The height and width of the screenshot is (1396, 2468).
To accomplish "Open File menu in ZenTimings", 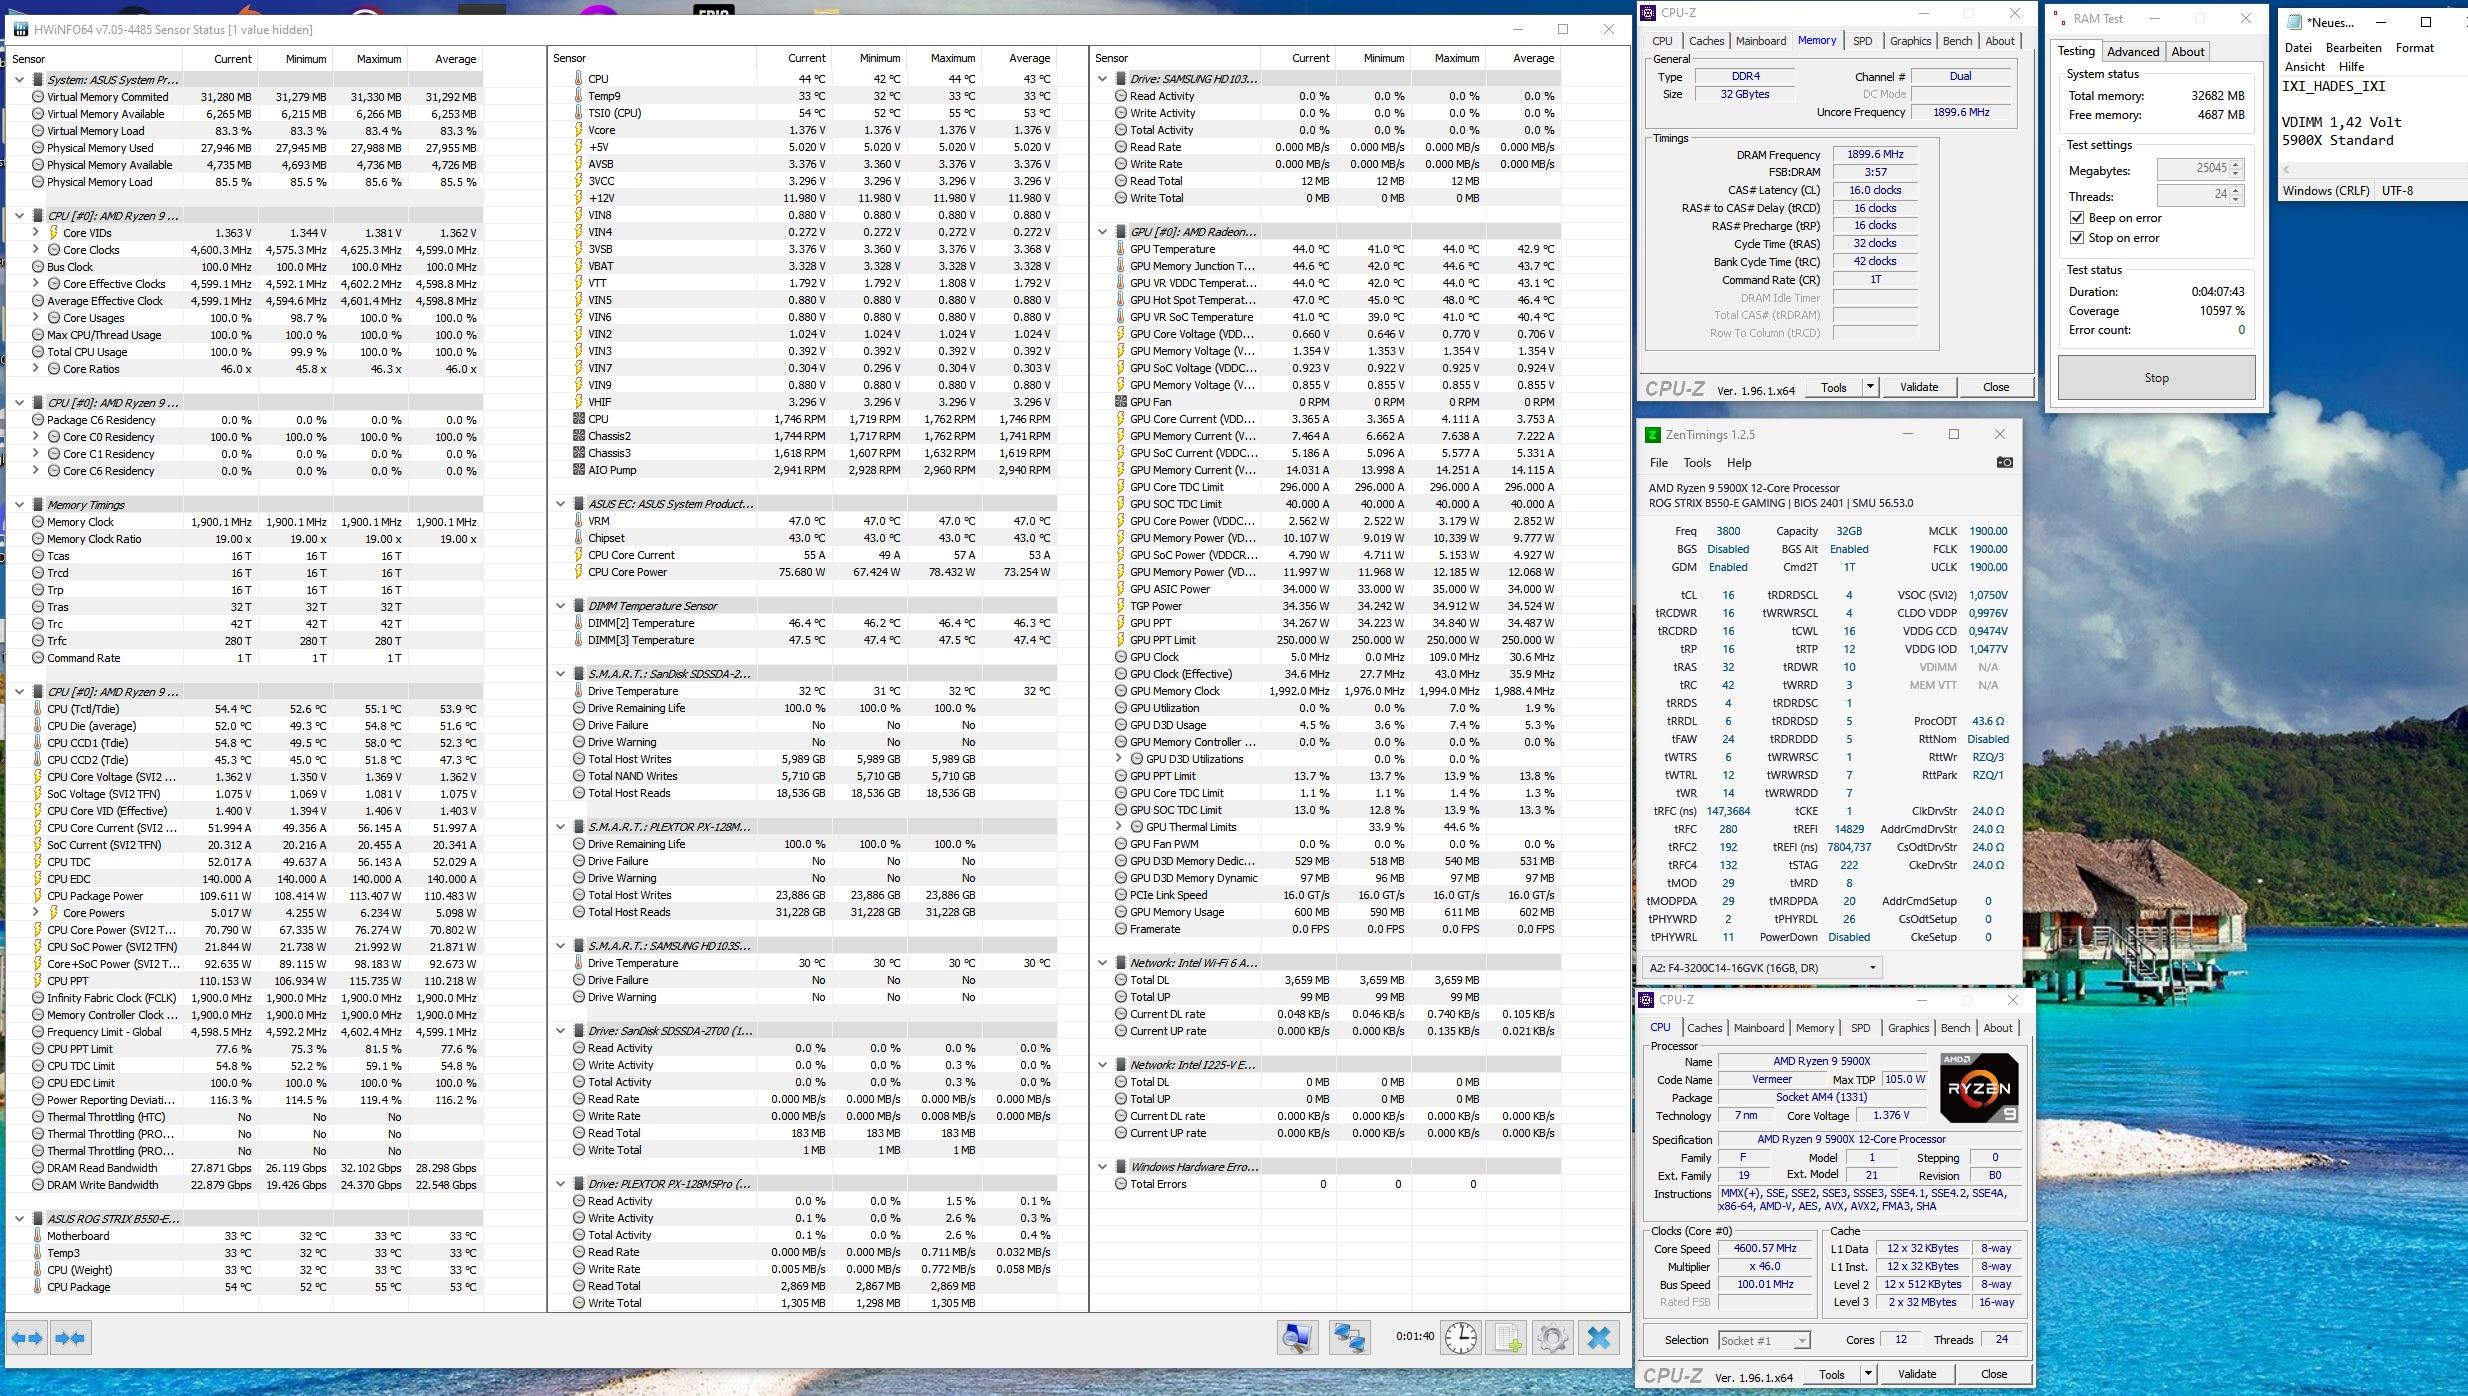I will coord(1658,463).
